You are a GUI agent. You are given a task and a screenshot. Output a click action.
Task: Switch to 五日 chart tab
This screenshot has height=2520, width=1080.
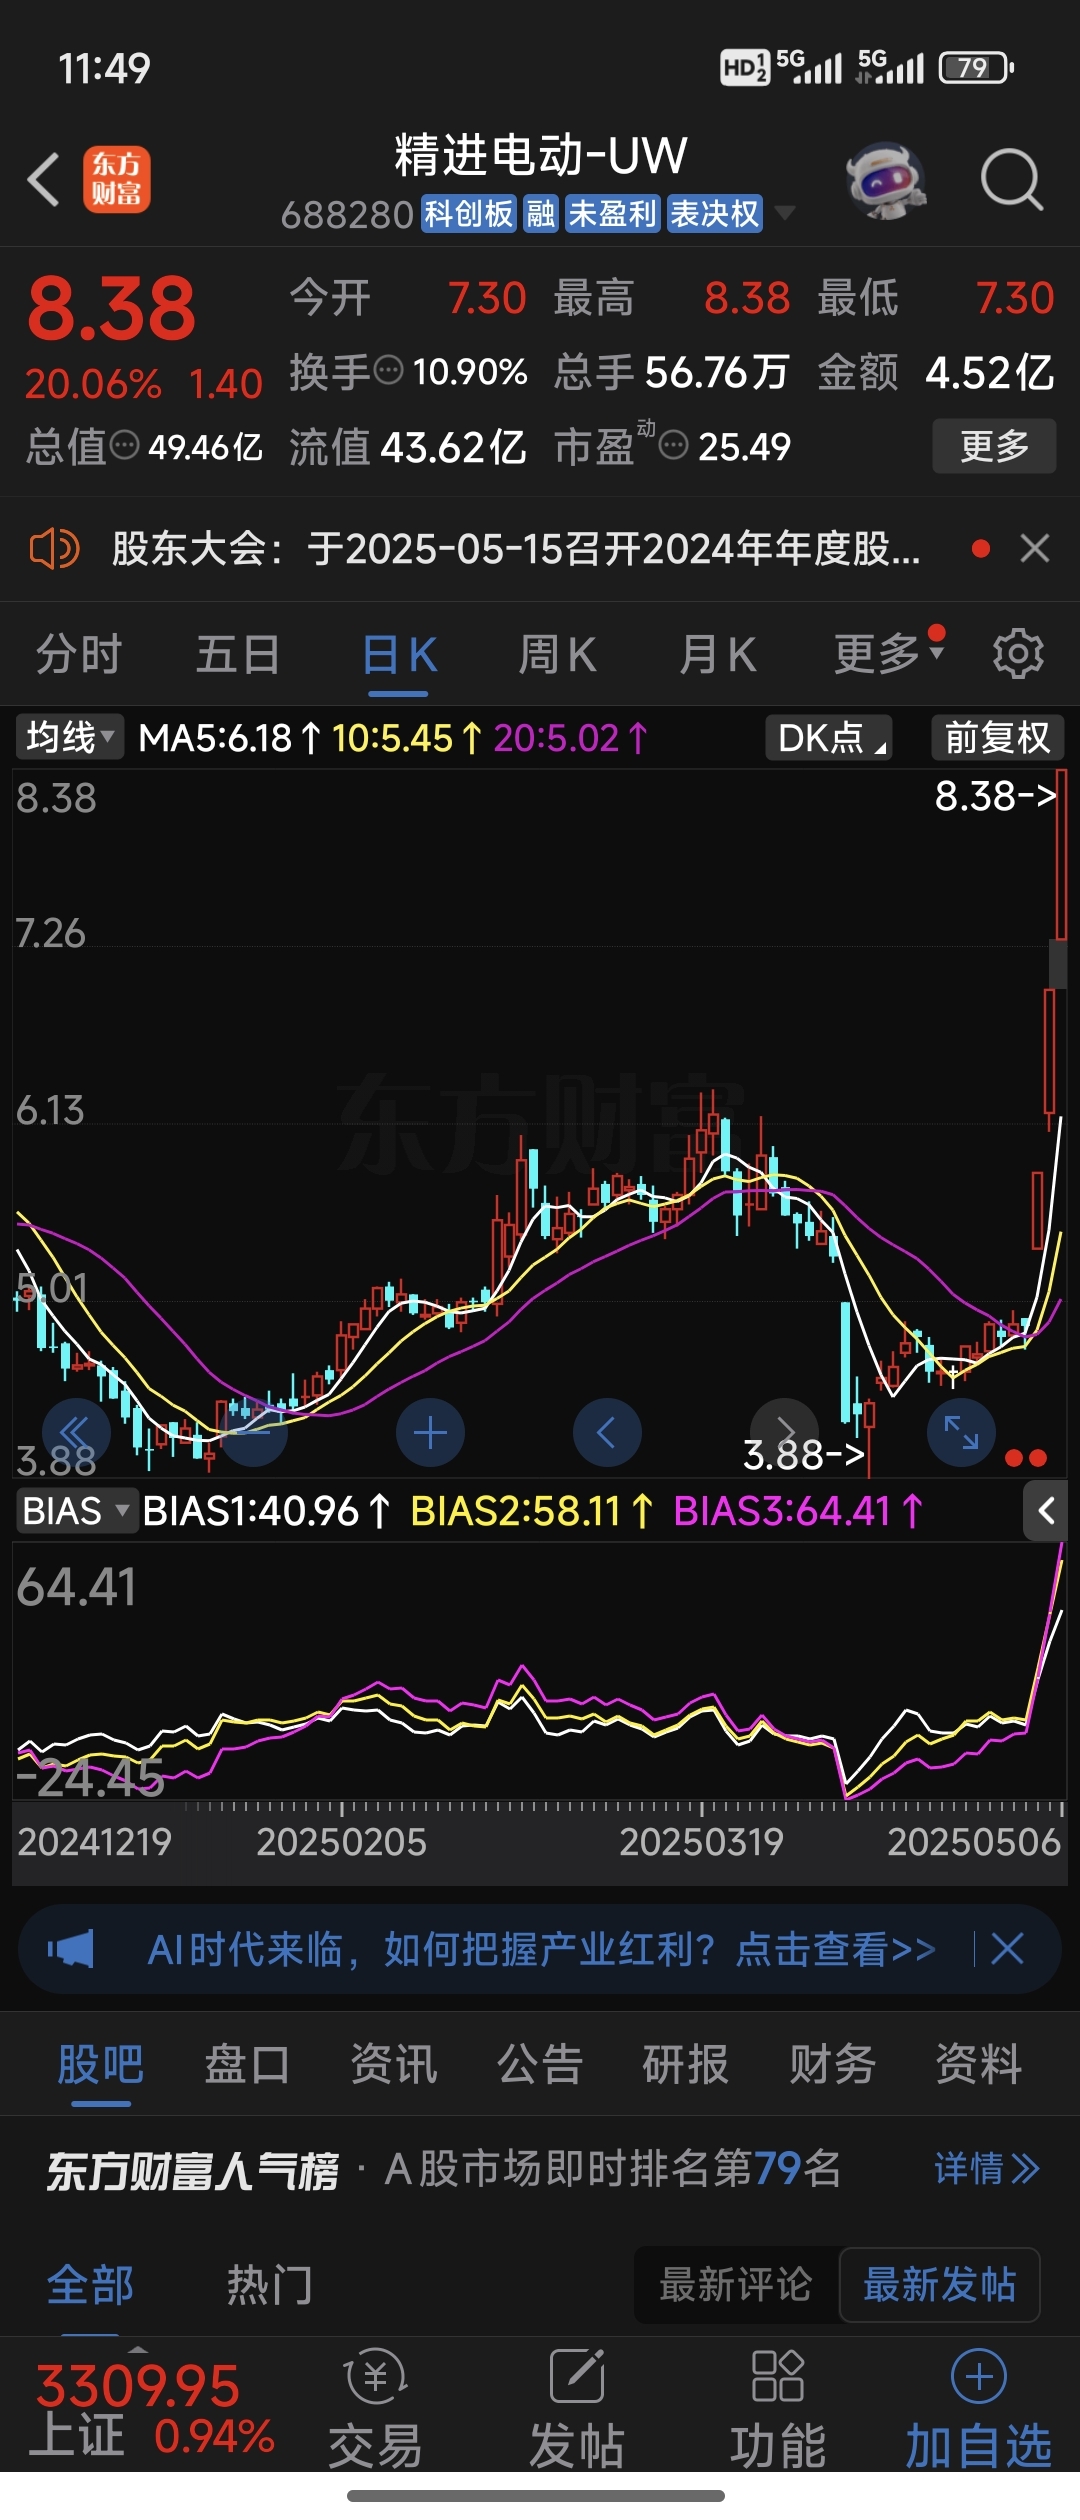[x=238, y=655]
